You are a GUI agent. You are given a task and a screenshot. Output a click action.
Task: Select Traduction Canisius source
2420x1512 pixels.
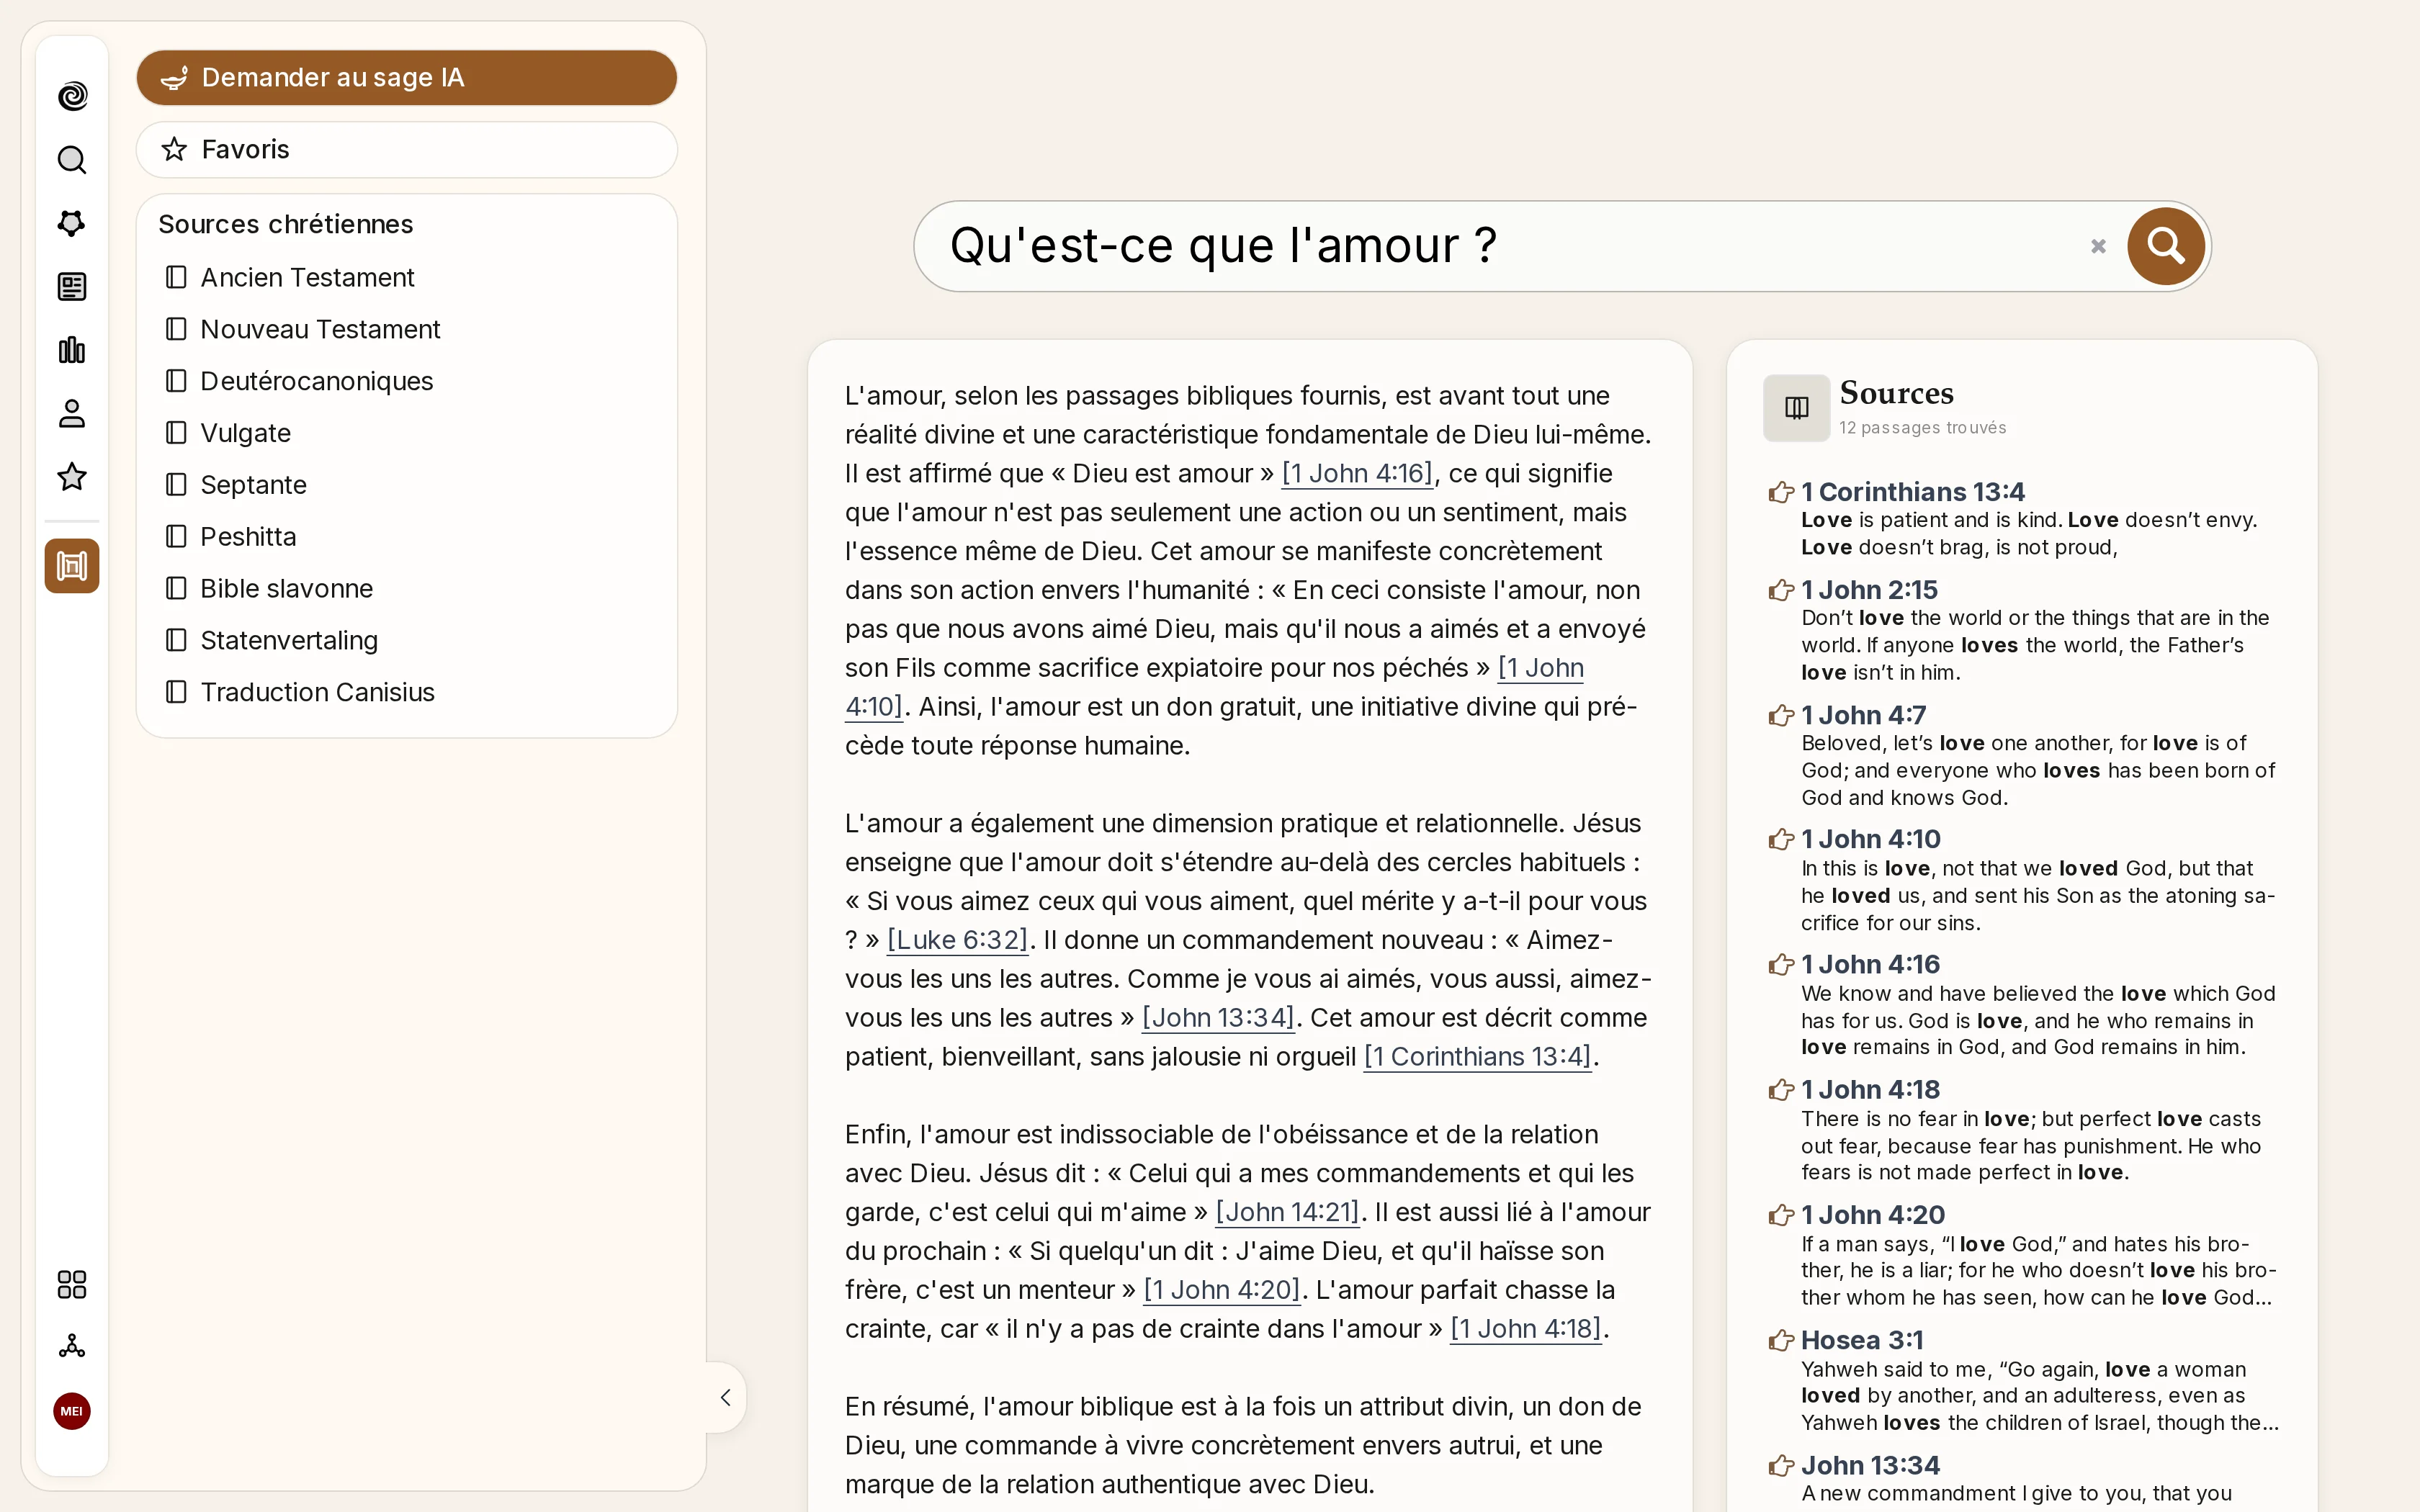pyautogui.click(x=300, y=692)
